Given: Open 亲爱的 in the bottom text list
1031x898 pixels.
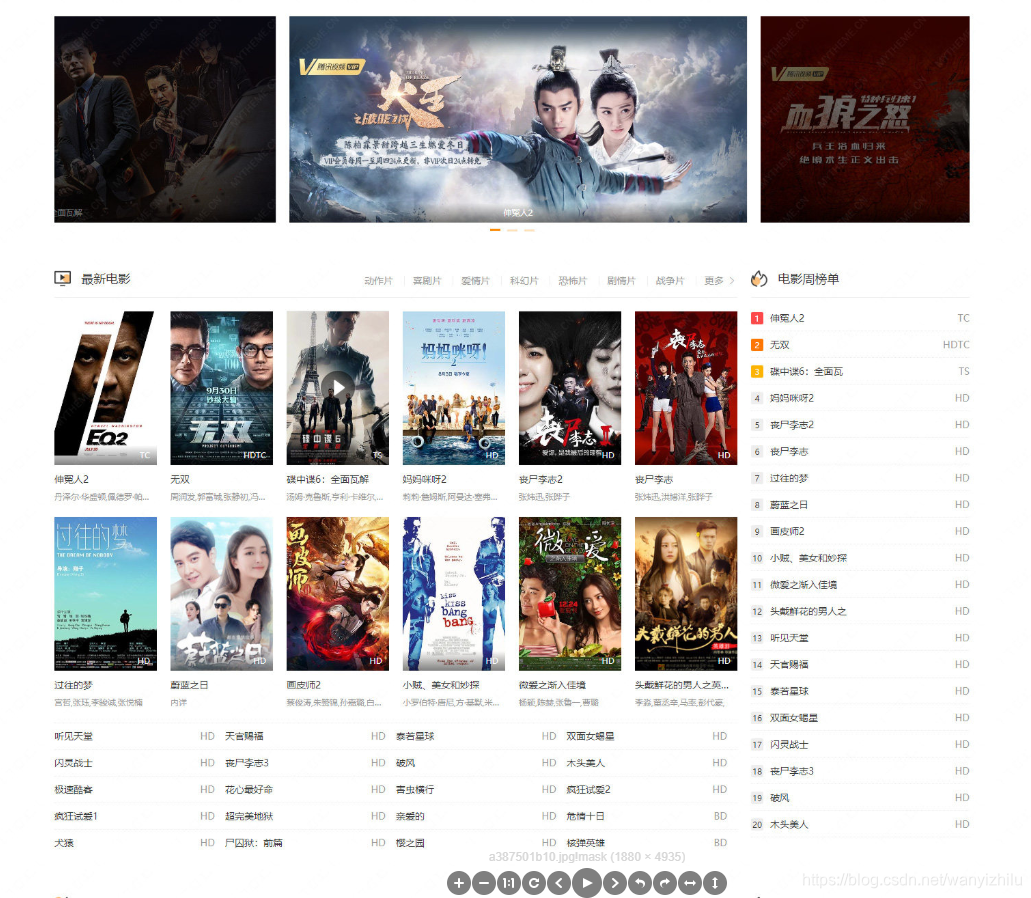Looking at the screenshot, I should pos(410,816).
